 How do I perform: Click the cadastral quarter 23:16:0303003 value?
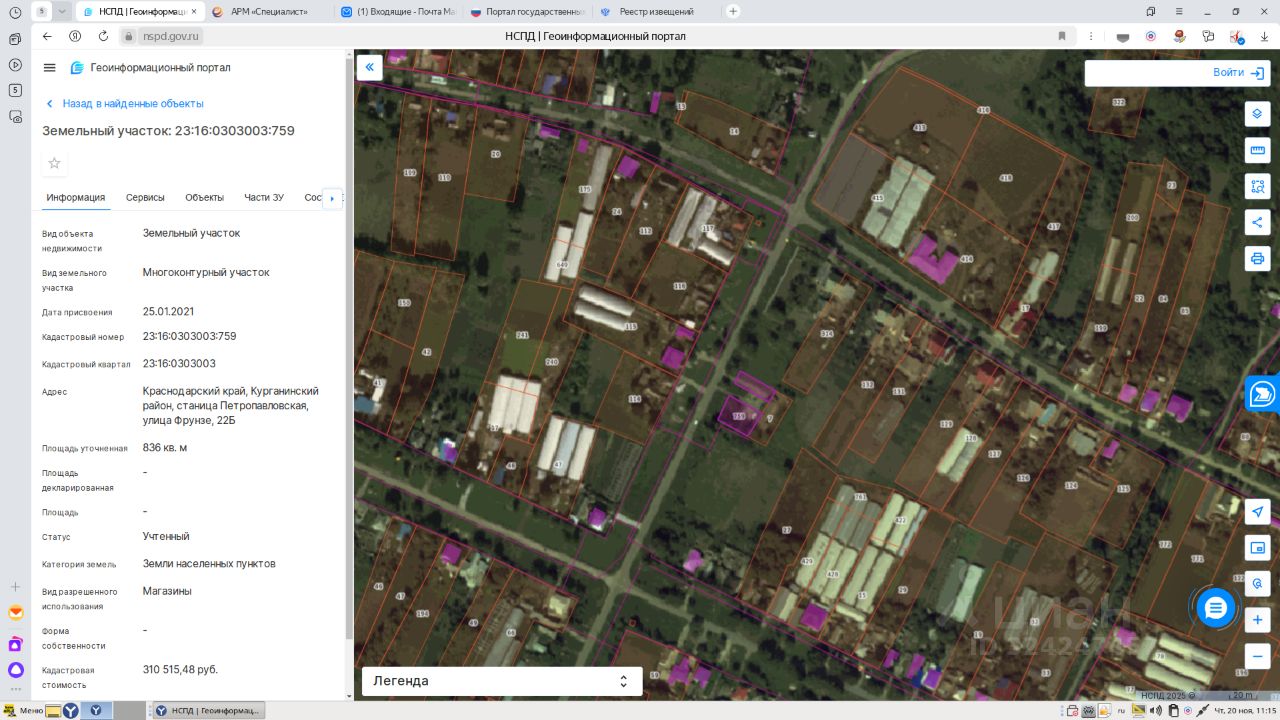coord(179,363)
